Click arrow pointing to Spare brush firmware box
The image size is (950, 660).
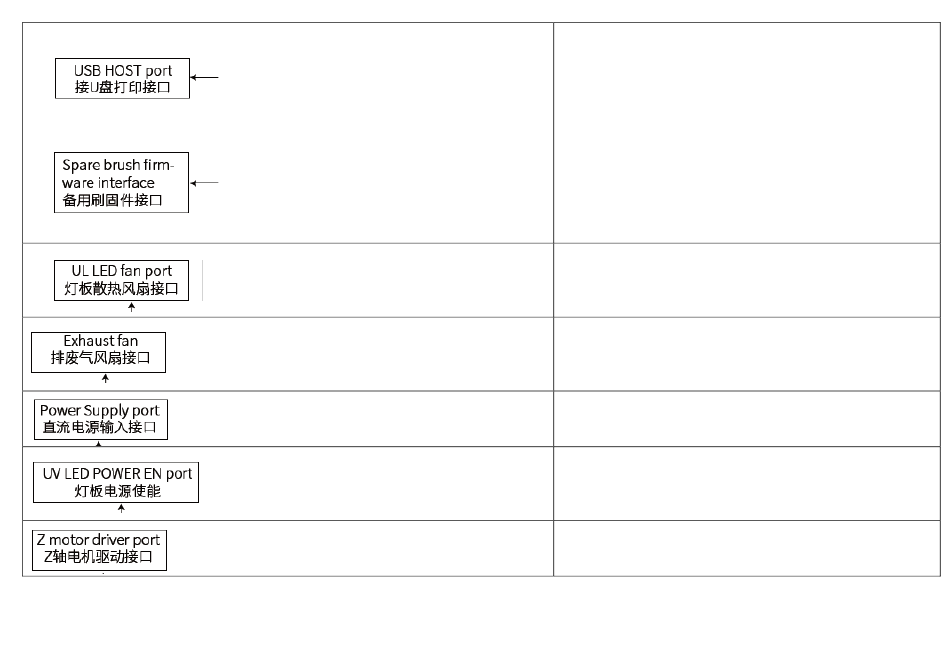[204, 182]
